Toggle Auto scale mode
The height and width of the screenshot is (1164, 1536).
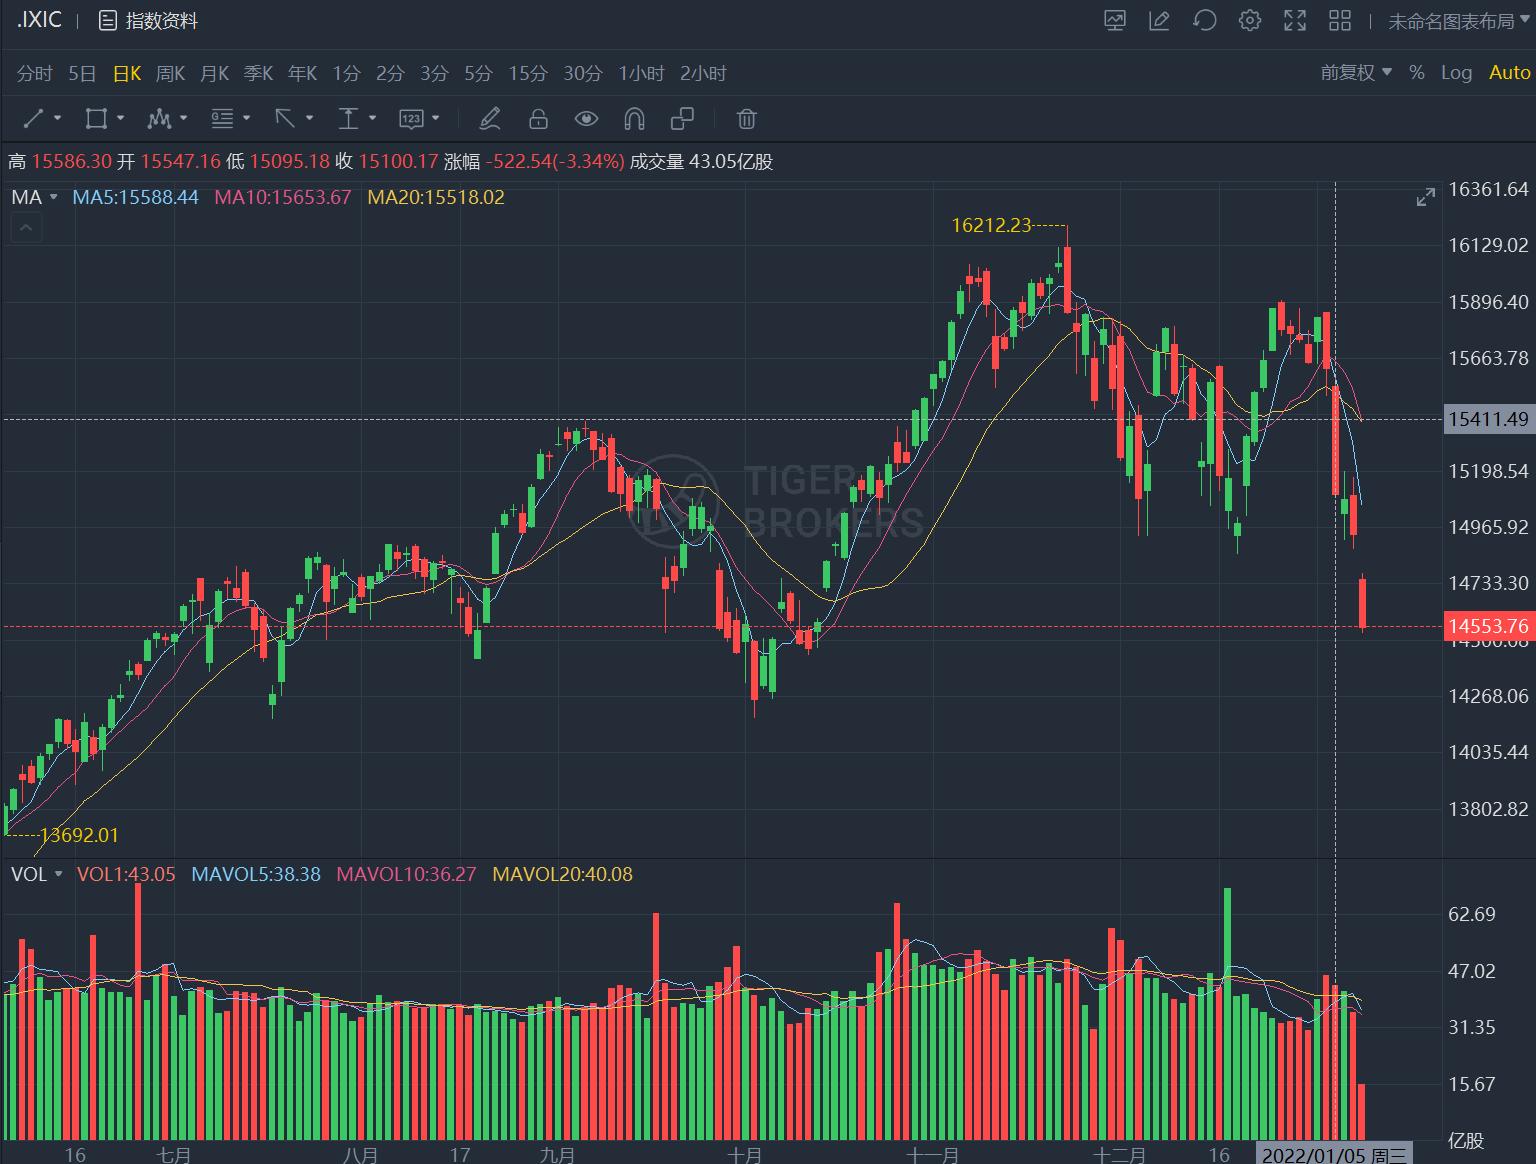coord(1509,73)
